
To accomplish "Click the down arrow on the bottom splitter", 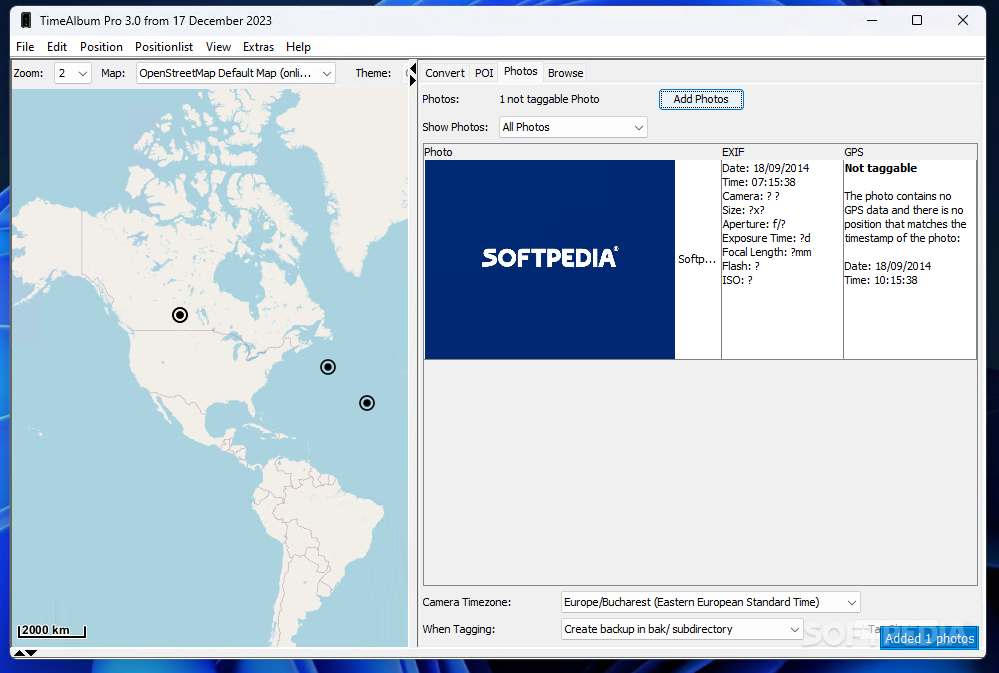I will (31, 653).
